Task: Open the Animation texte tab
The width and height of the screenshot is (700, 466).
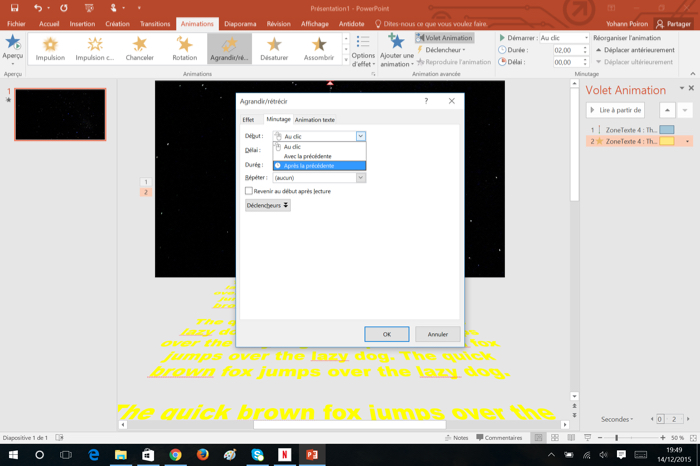Action: [x=315, y=120]
